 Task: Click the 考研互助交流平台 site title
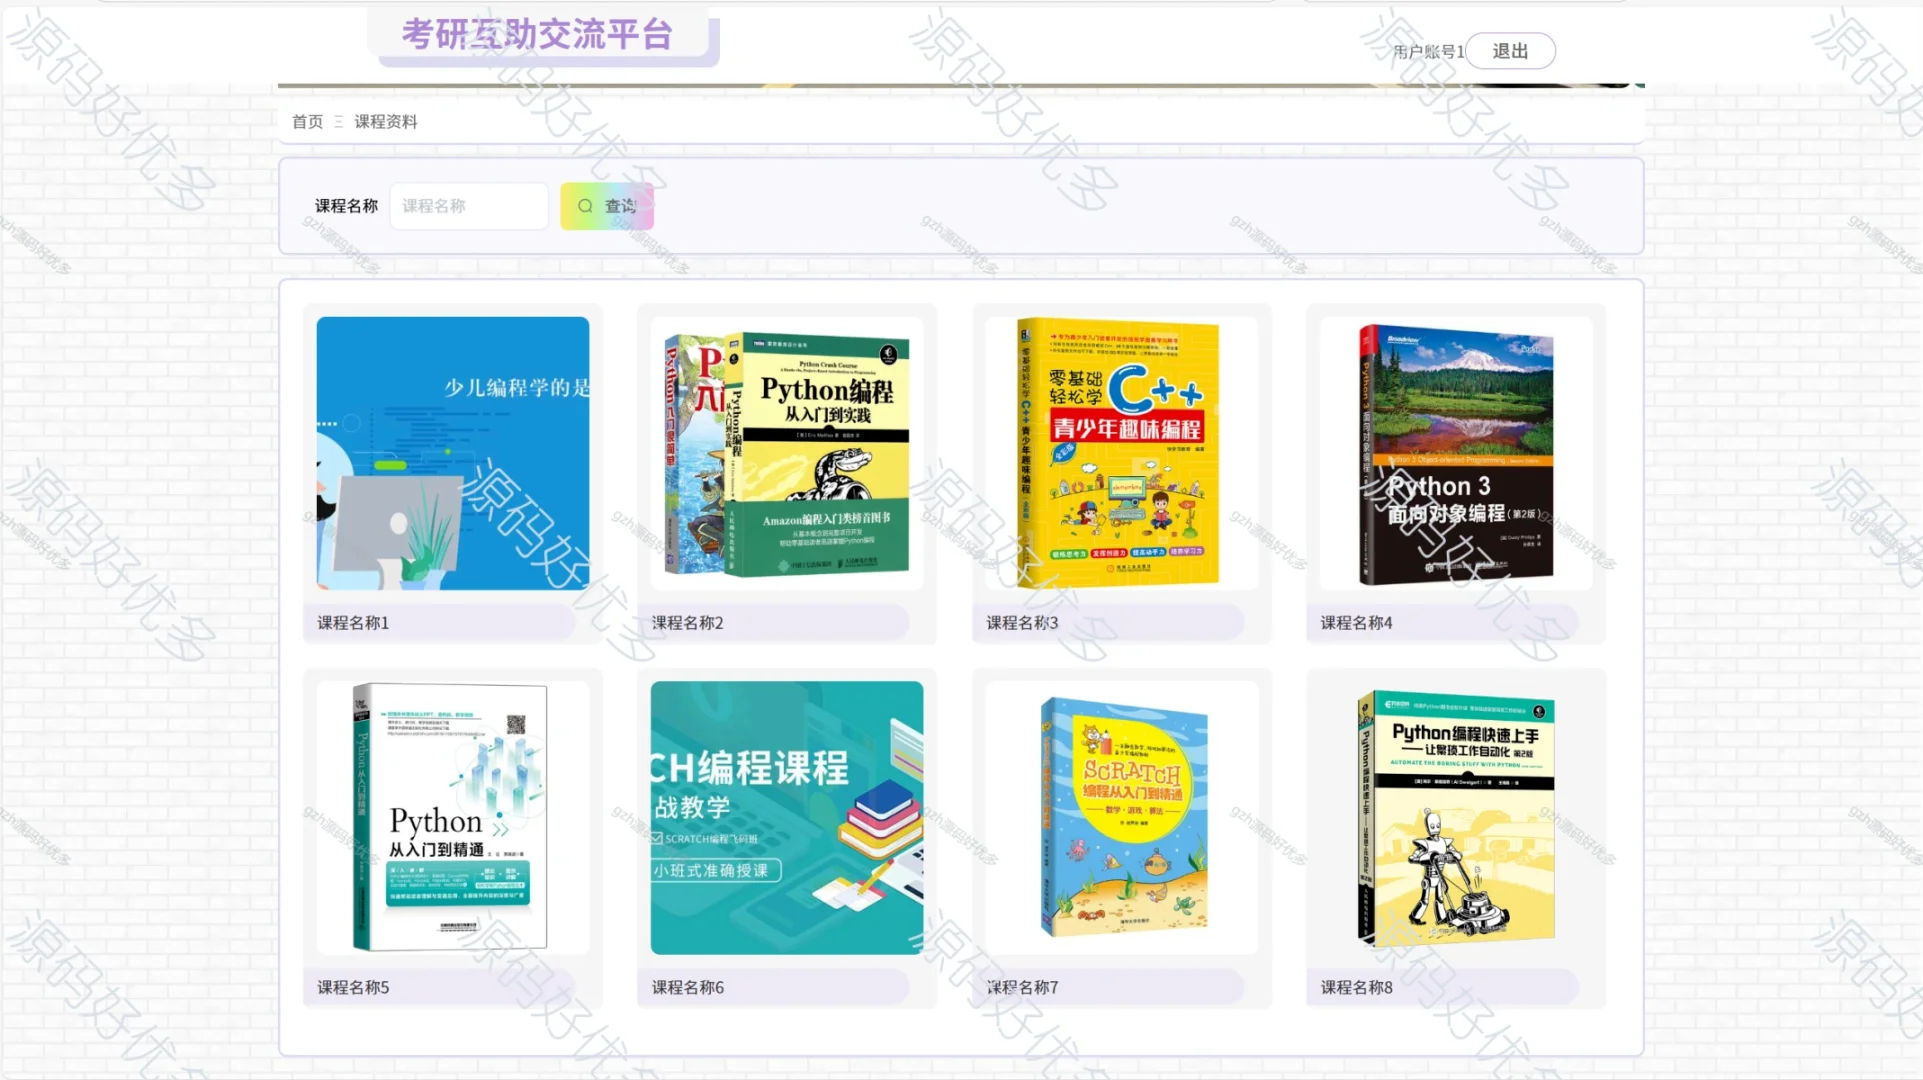pos(537,35)
